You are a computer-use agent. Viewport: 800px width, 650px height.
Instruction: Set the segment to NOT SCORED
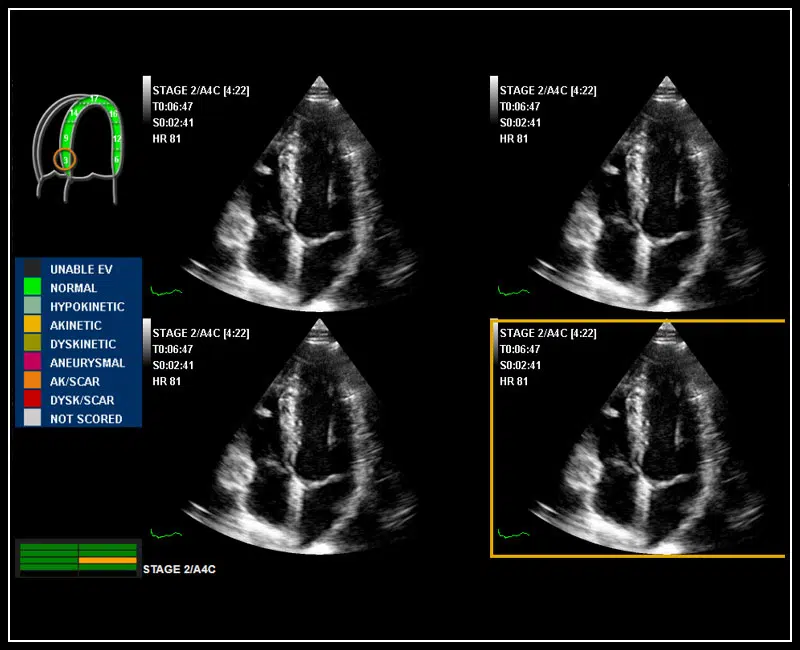click(33, 419)
